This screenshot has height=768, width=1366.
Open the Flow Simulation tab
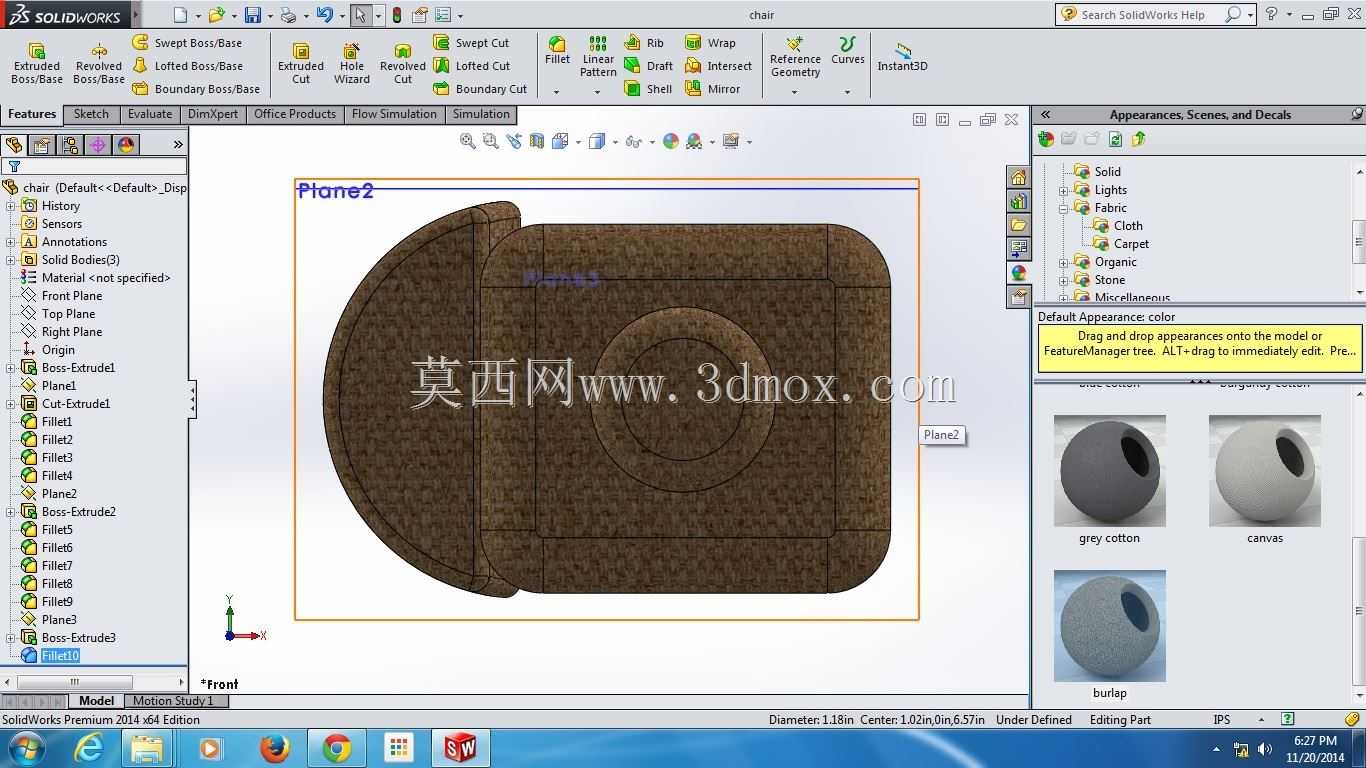point(394,114)
